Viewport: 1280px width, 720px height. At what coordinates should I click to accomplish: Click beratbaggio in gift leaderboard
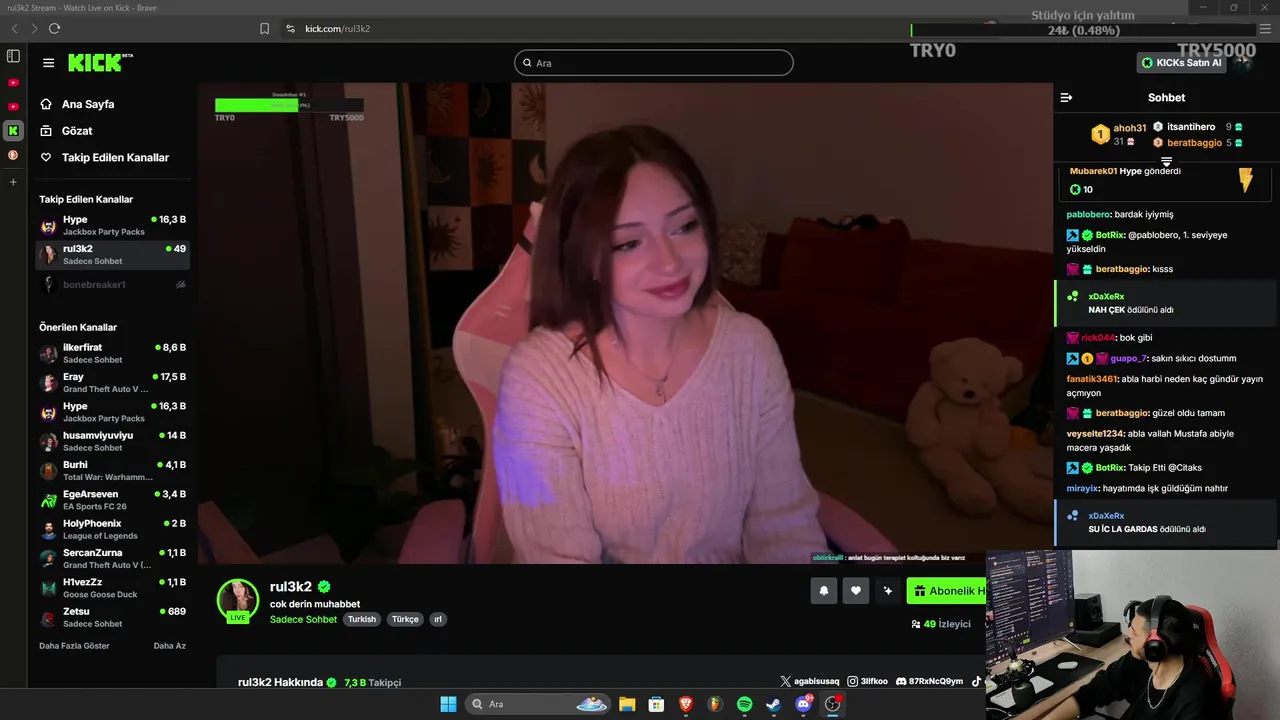[1194, 143]
